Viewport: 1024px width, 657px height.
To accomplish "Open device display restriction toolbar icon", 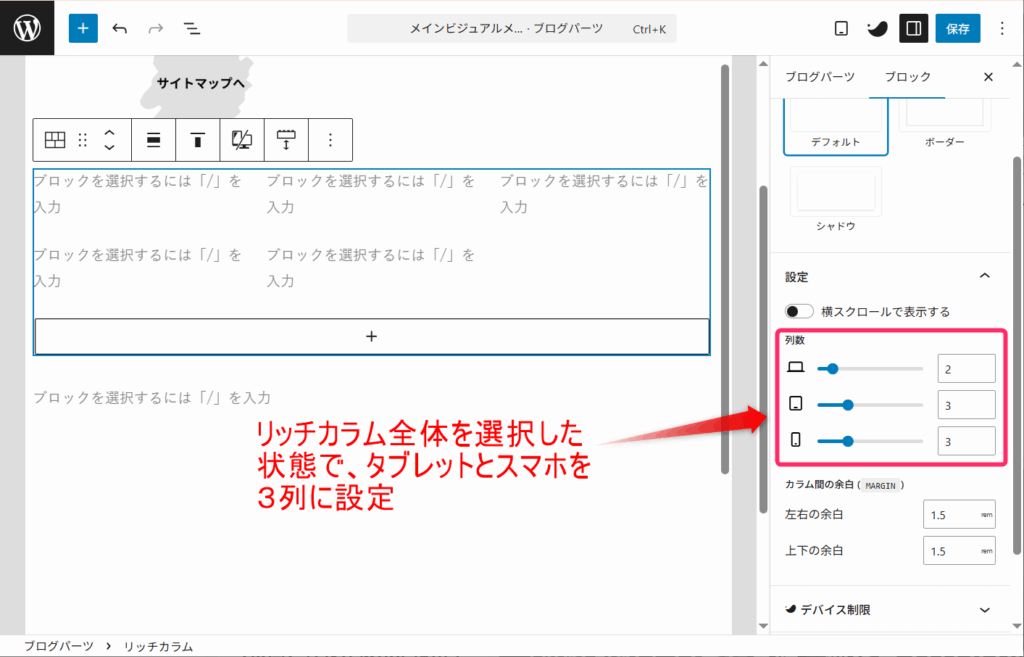I will click(242, 140).
